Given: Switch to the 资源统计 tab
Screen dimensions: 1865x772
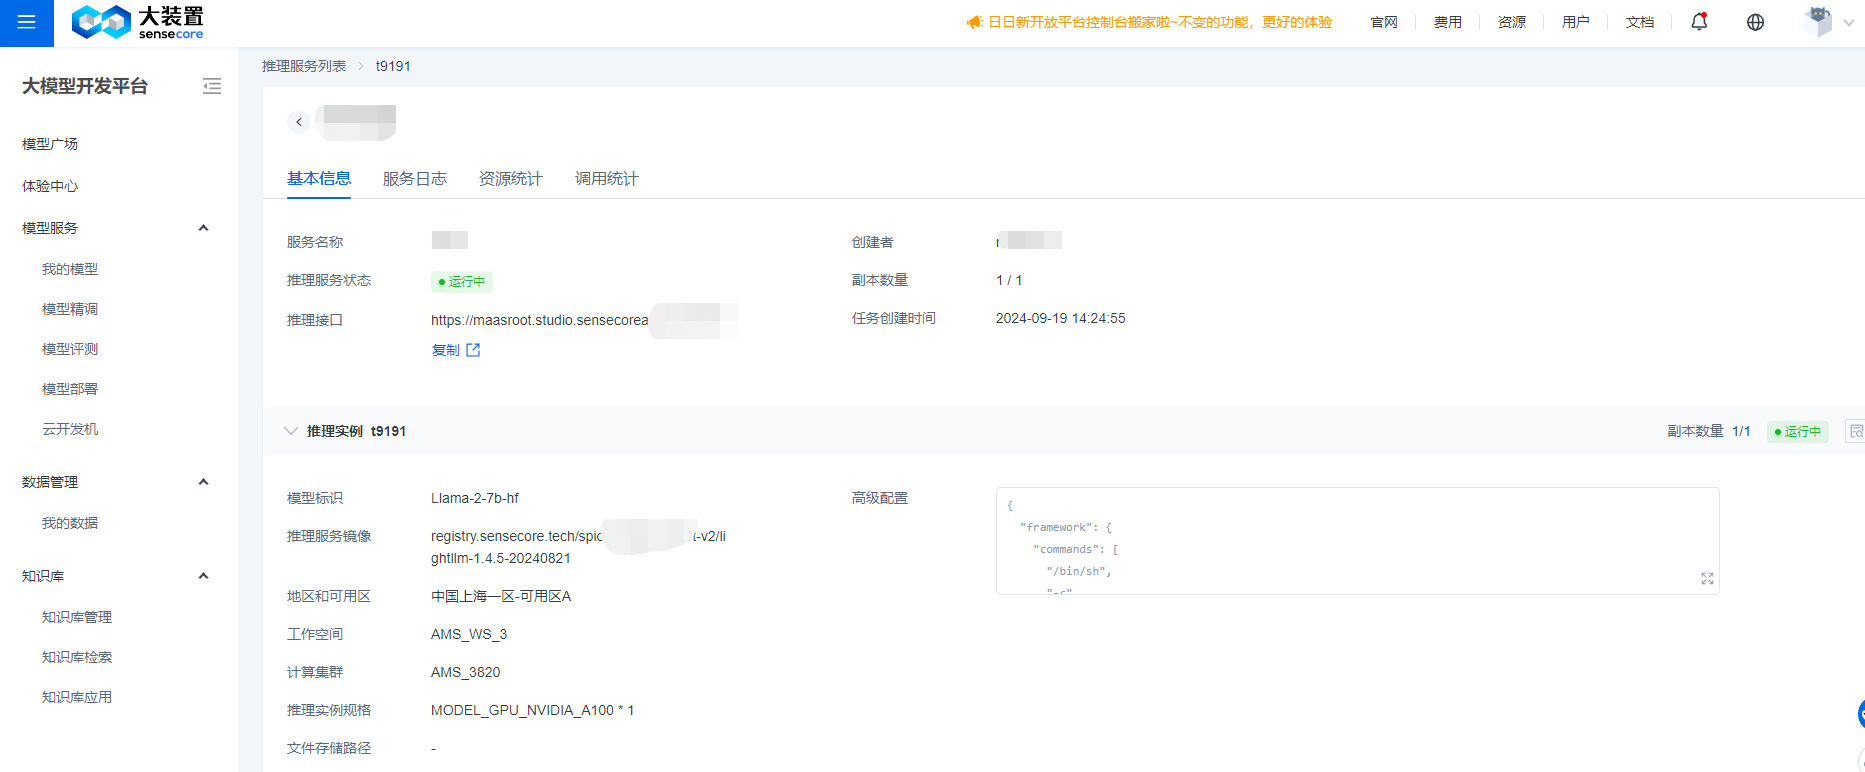Looking at the screenshot, I should pos(511,179).
